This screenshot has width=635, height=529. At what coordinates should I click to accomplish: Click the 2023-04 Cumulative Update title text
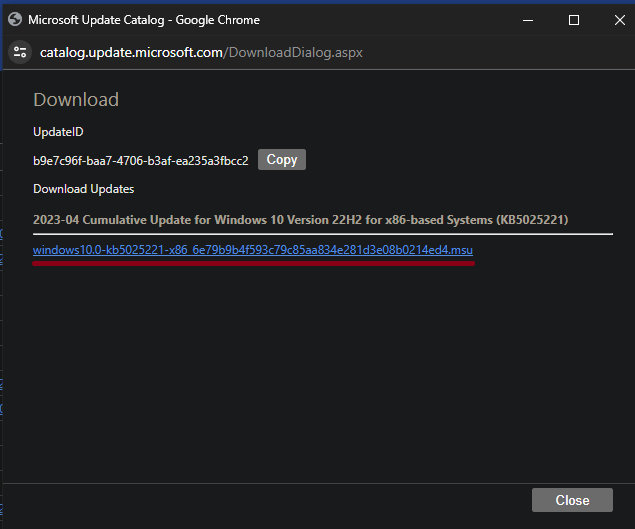pyautogui.click(x=300, y=220)
